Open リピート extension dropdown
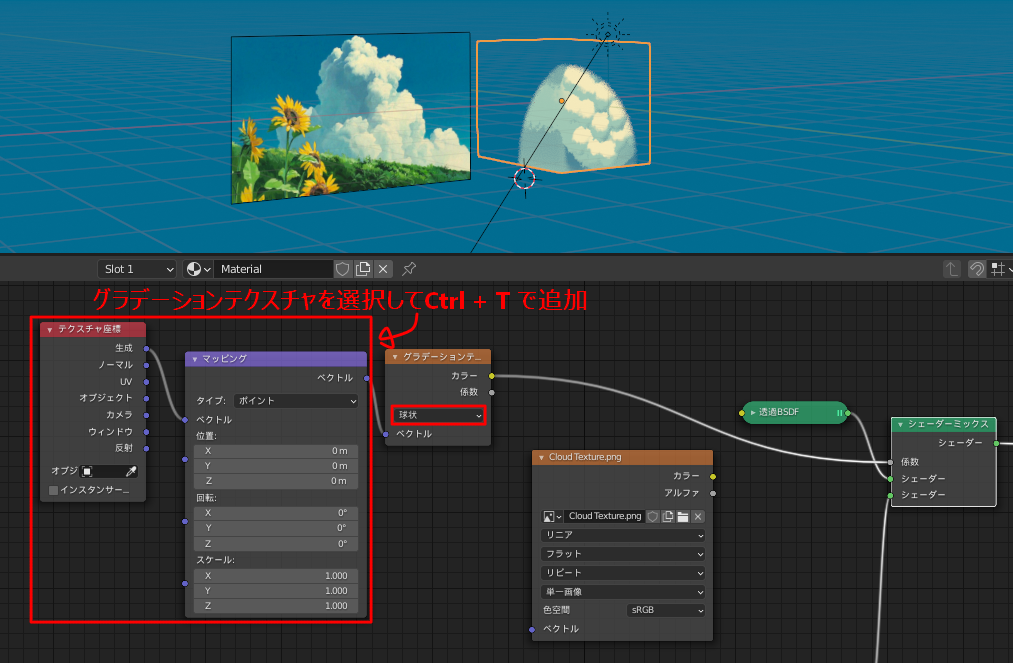The width and height of the screenshot is (1013, 663). [x=623, y=573]
